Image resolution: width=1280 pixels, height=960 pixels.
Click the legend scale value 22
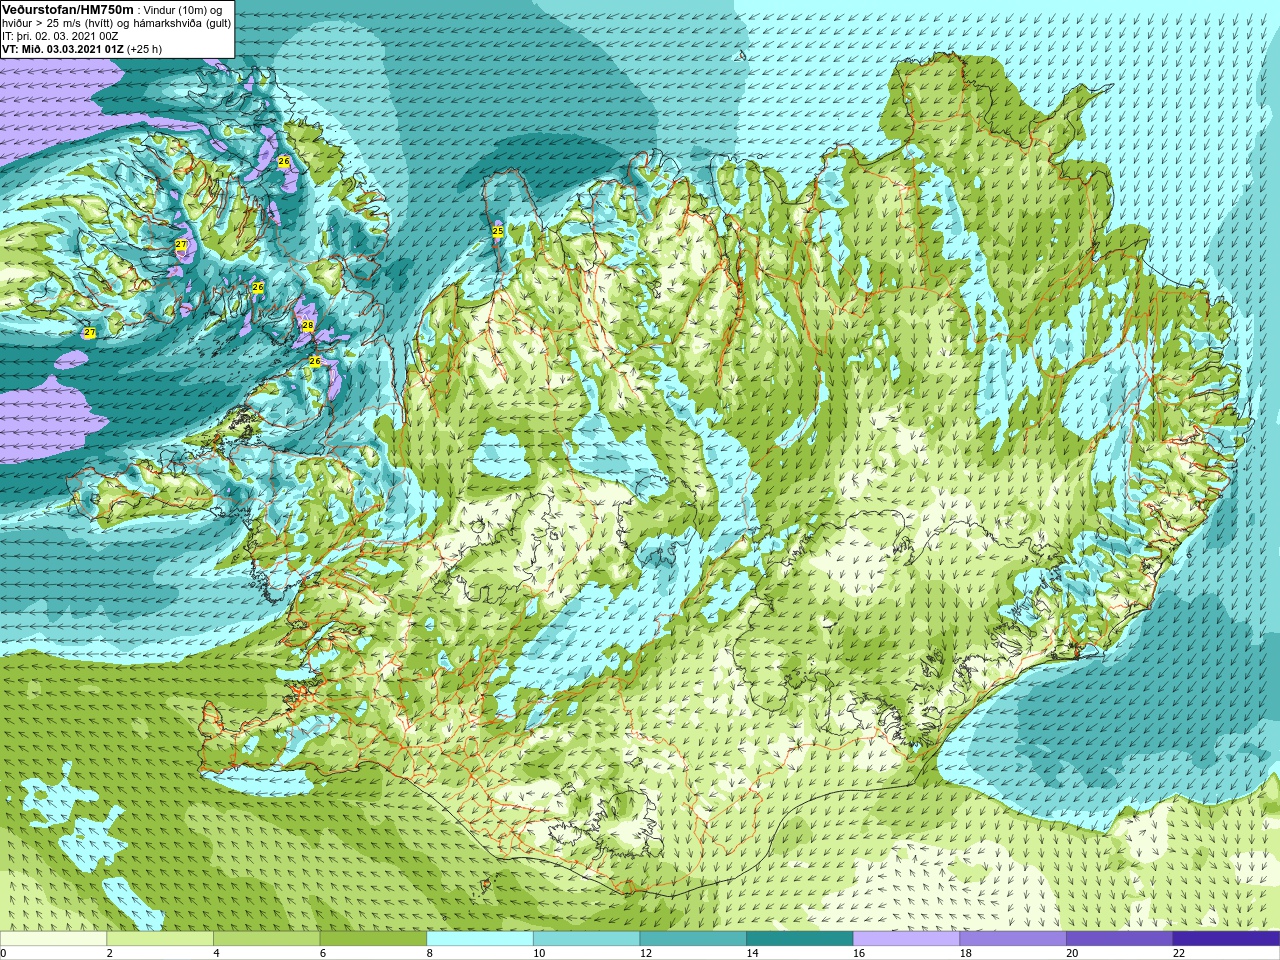pos(1179,953)
